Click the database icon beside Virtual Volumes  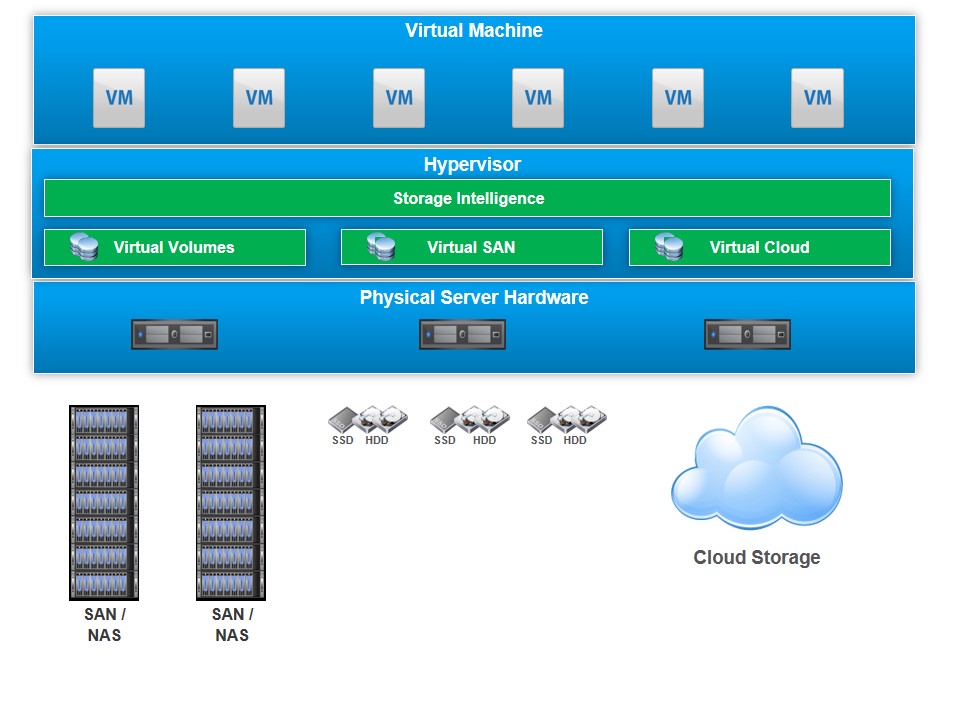tap(84, 247)
